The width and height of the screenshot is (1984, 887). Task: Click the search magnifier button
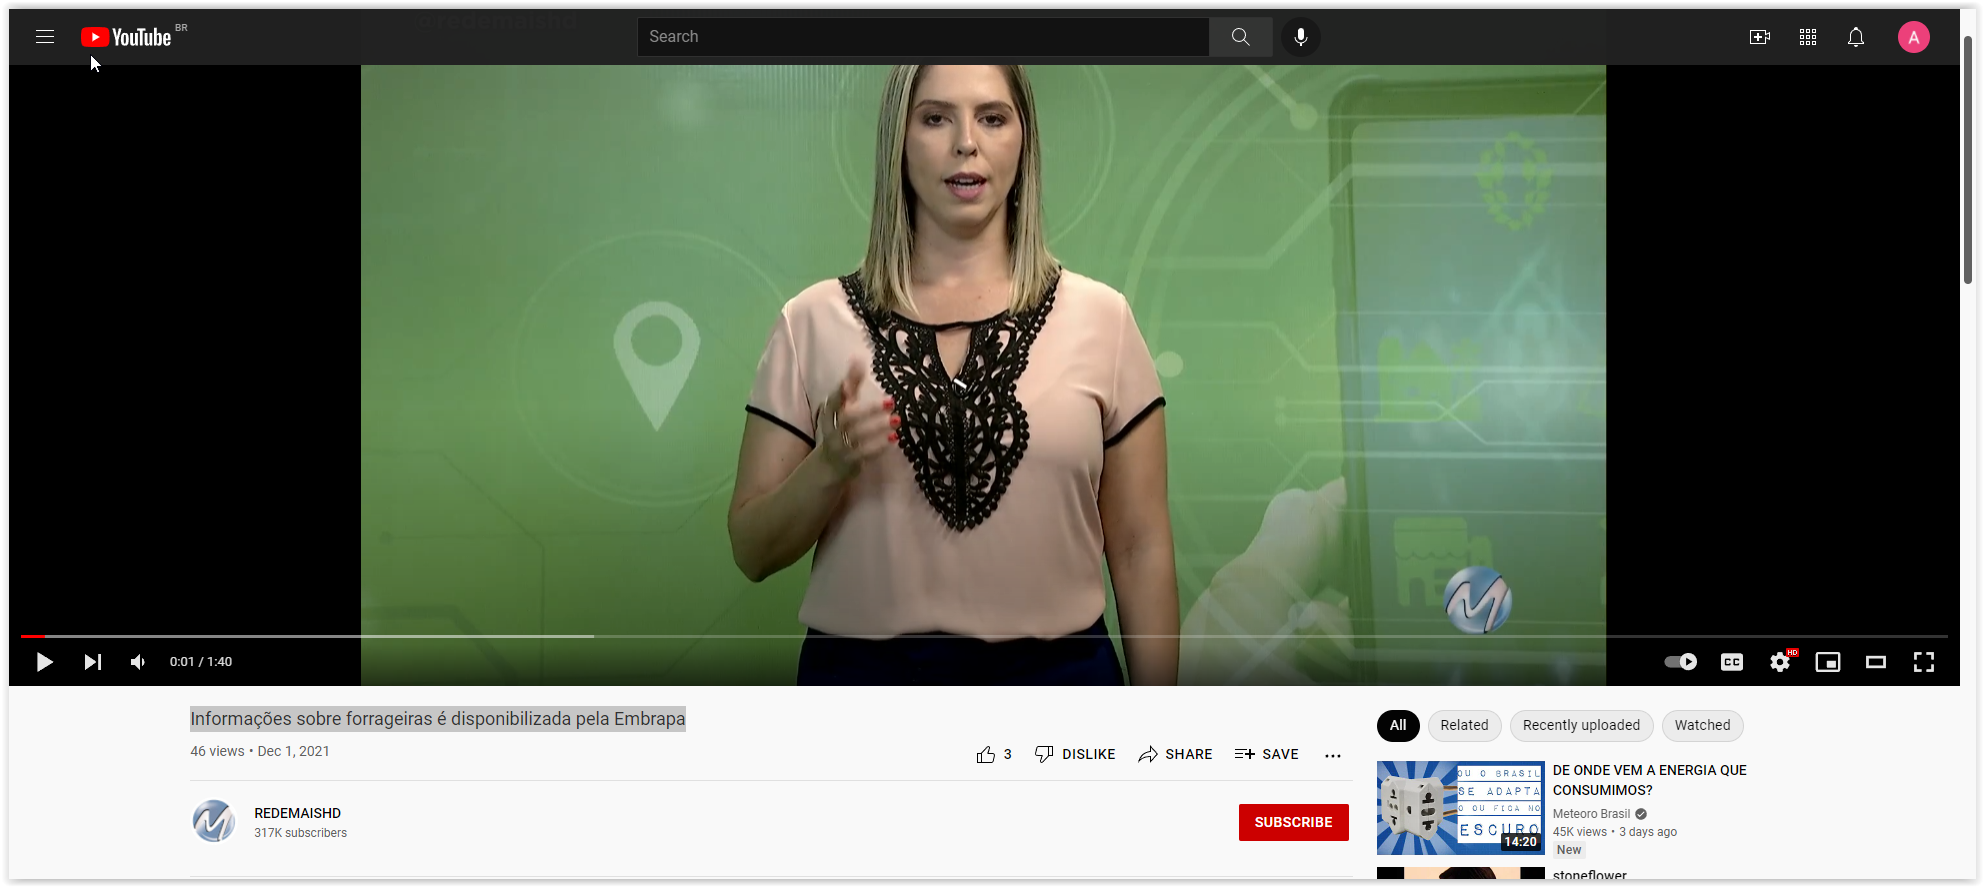(x=1240, y=37)
